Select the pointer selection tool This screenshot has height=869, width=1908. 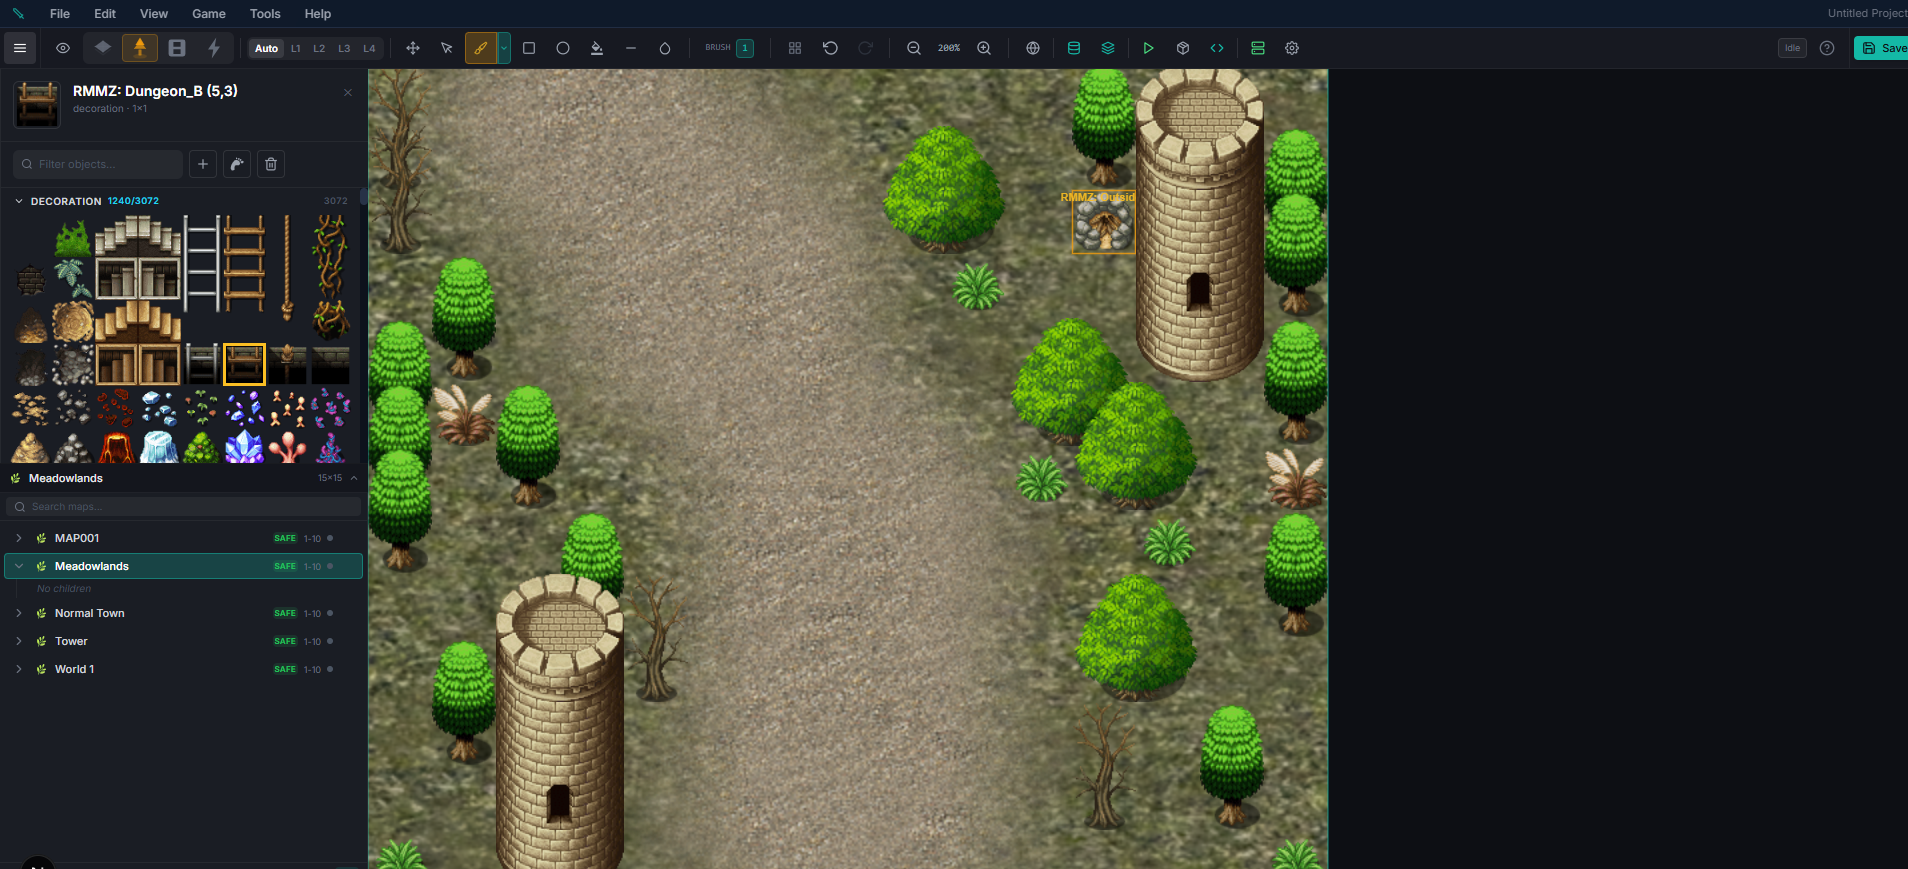(447, 48)
